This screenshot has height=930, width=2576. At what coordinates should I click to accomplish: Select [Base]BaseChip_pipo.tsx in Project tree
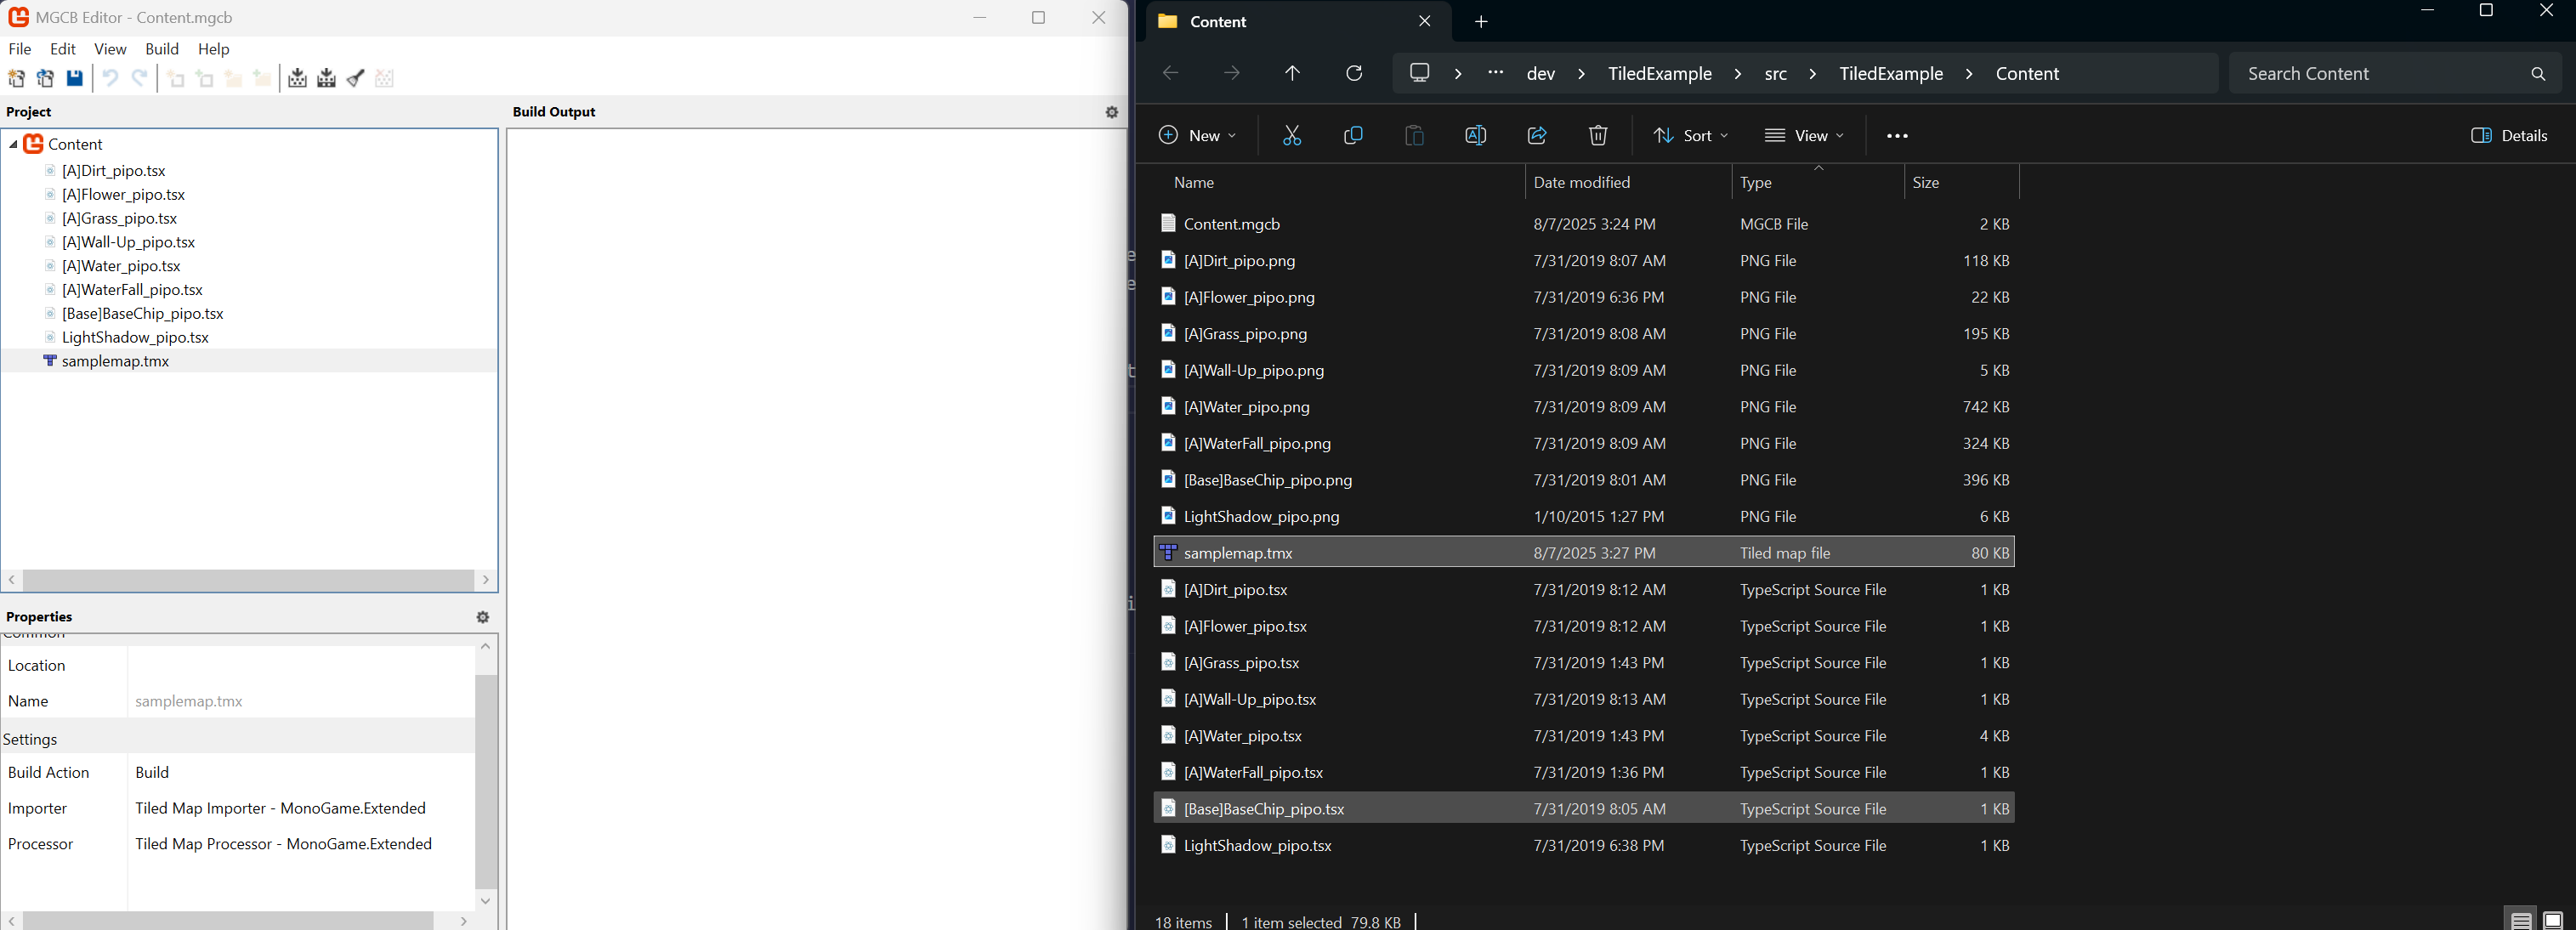pos(143,314)
